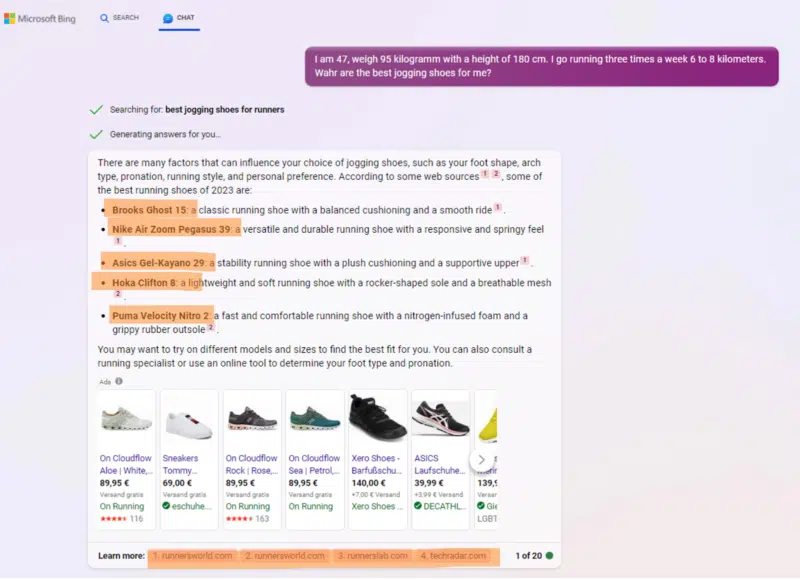Switch to the Search tab
This screenshot has height=580, width=800.
(119, 18)
